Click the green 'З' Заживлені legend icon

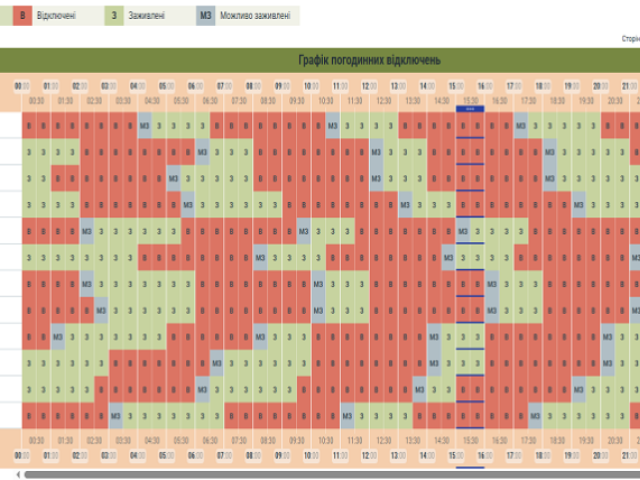(115, 16)
